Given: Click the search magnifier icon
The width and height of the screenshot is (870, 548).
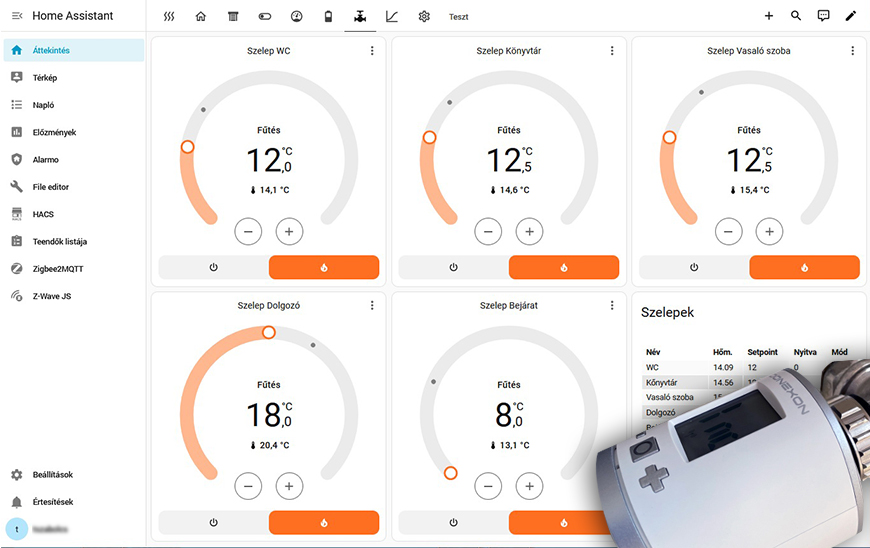Looking at the screenshot, I should click(796, 16).
